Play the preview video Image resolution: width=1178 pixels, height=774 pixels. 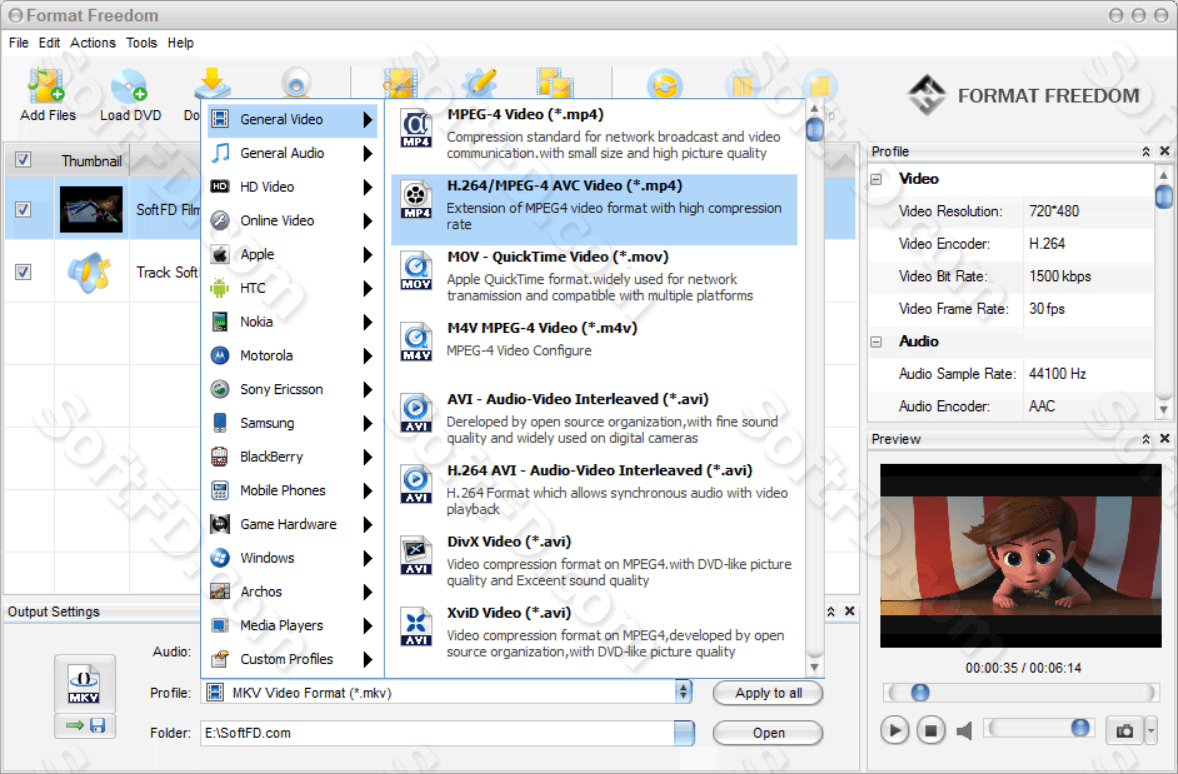click(x=894, y=730)
